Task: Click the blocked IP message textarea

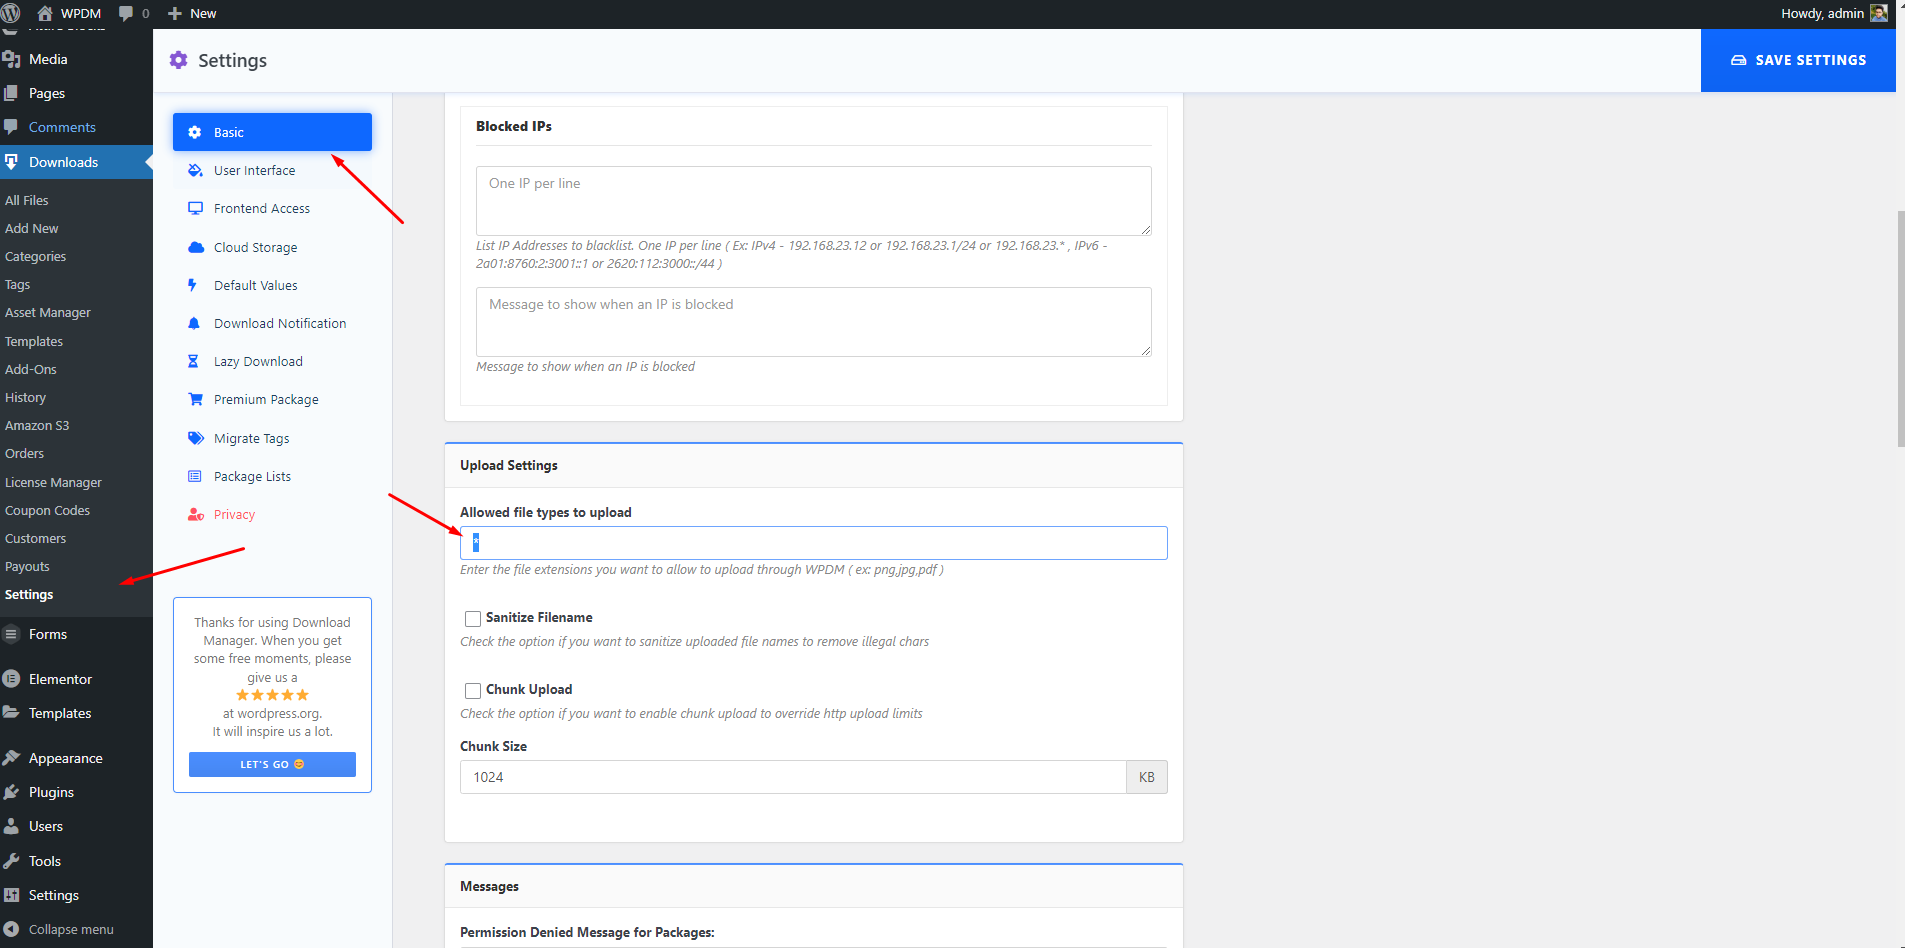Action: coord(813,322)
